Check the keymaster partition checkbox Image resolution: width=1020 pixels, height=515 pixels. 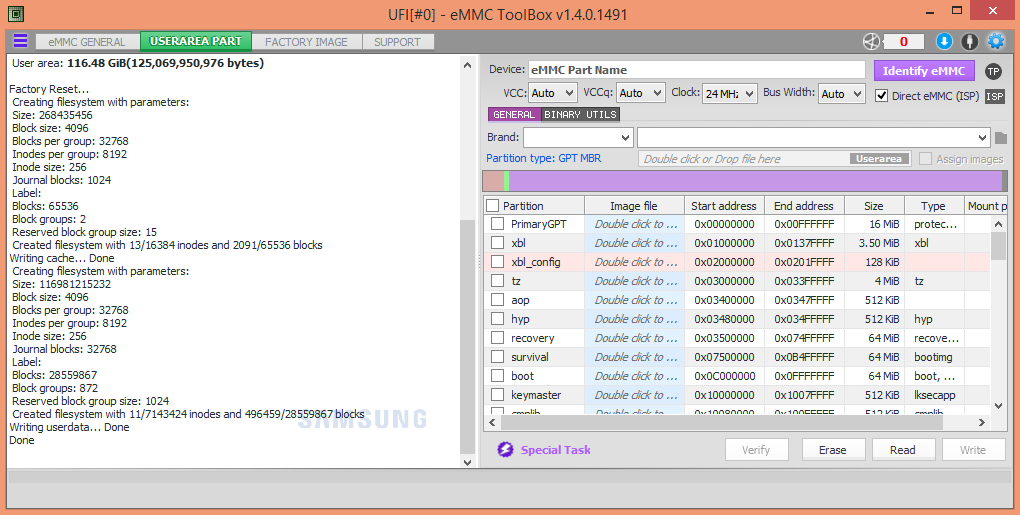pos(498,395)
